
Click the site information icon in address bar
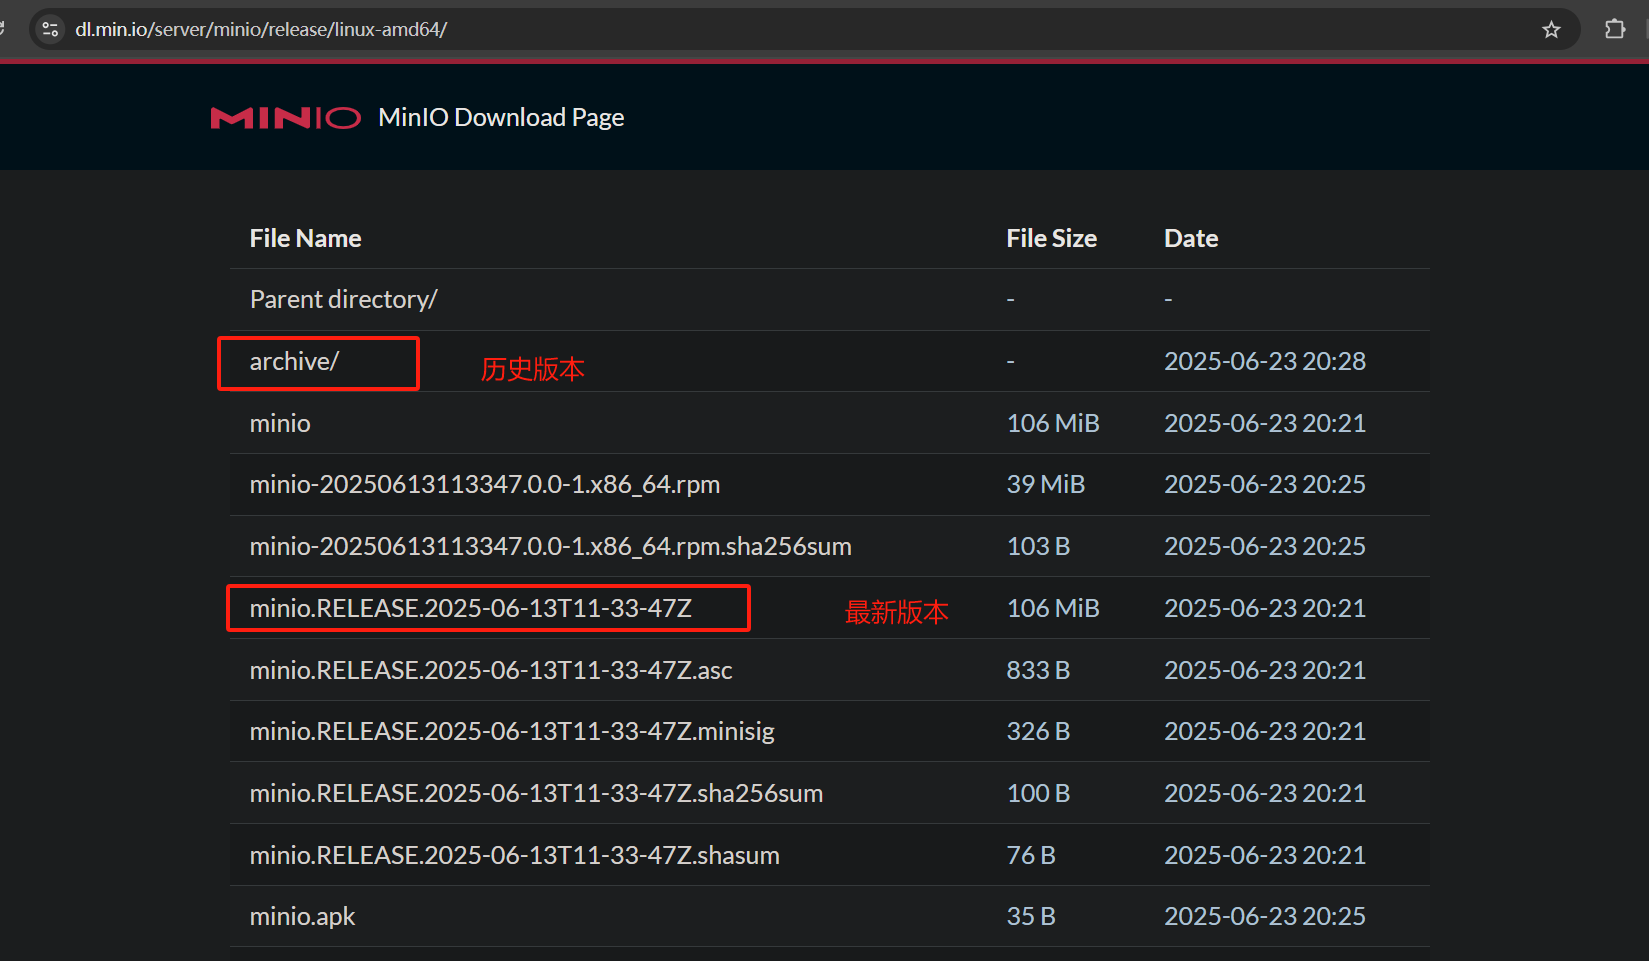tap(50, 29)
